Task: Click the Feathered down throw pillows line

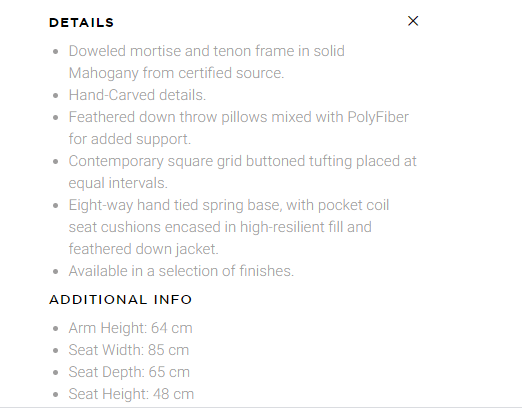Action: pos(239,117)
